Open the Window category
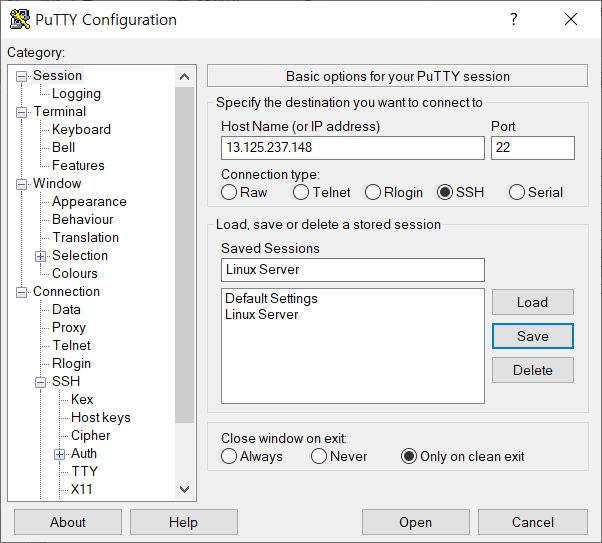Image resolution: width=602 pixels, height=543 pixels. click(57, 184)
